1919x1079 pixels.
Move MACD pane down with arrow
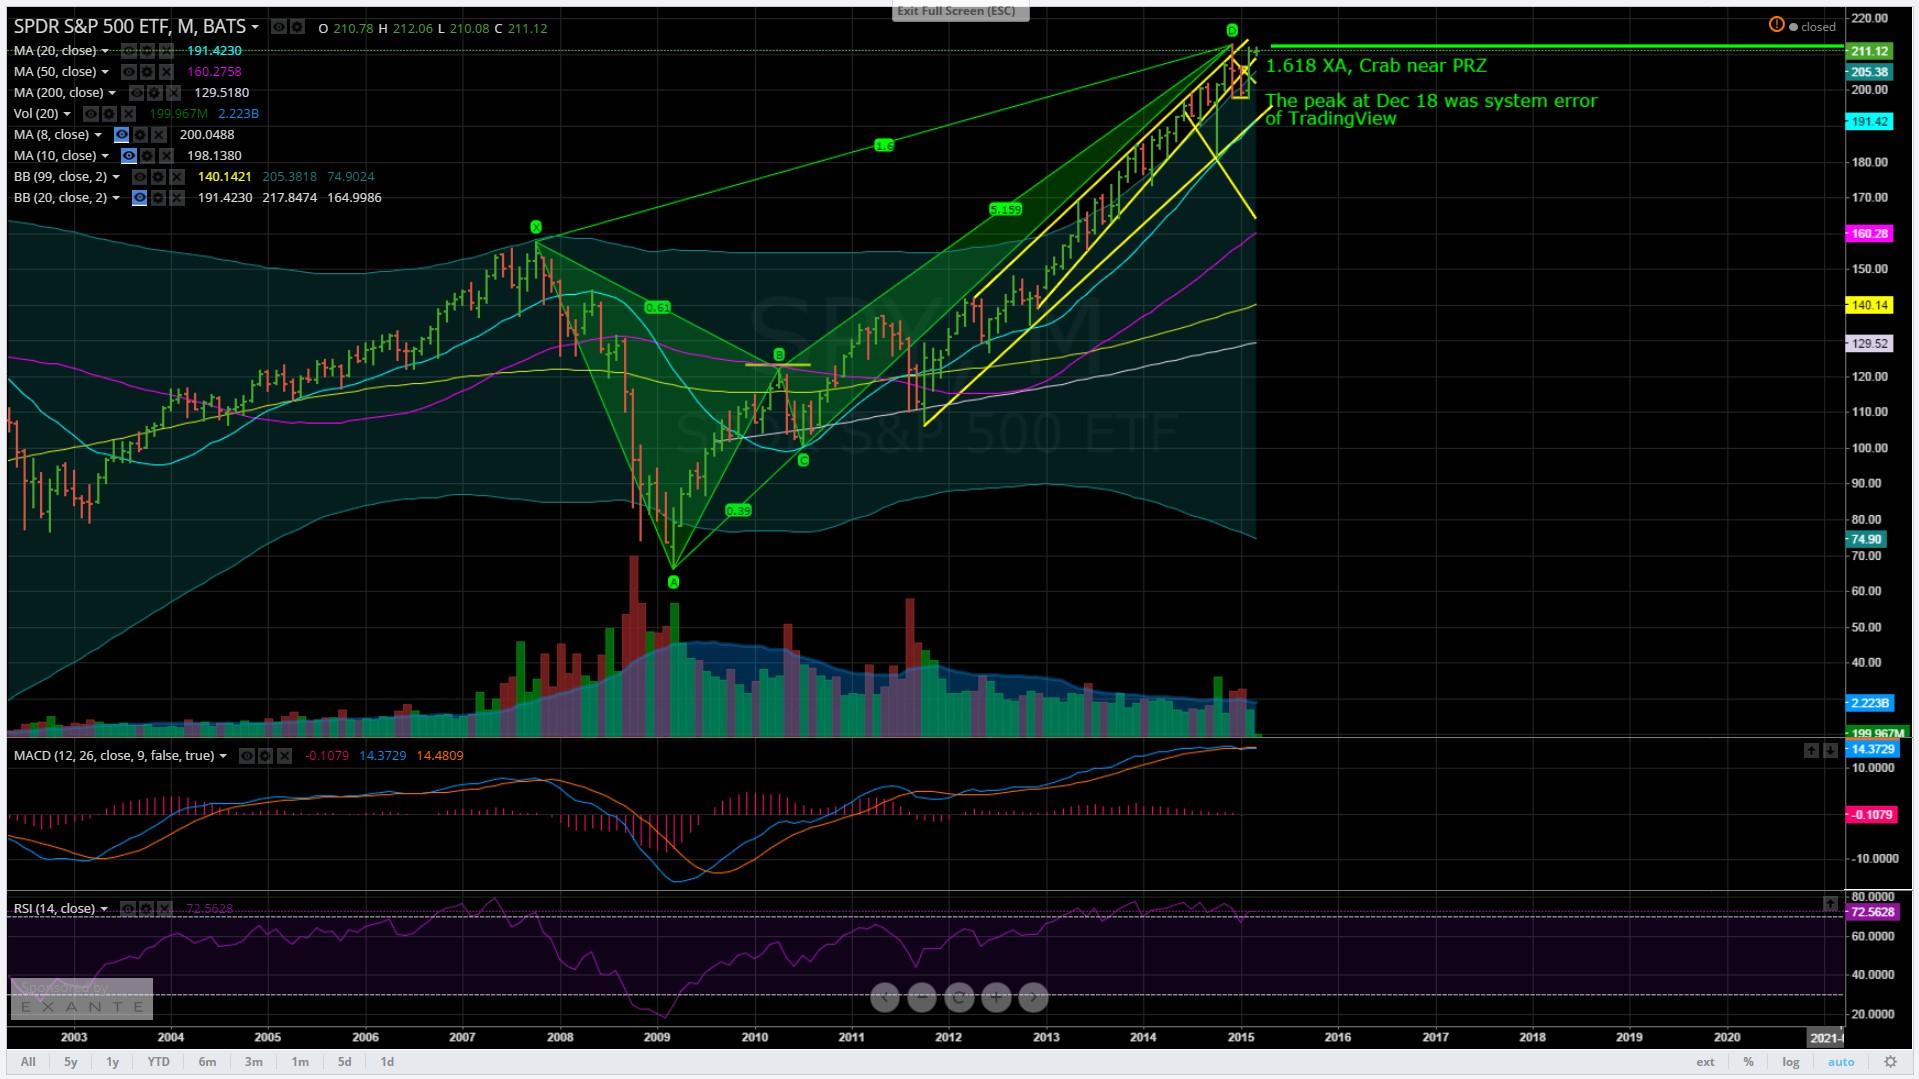(x=1830, y=750)
